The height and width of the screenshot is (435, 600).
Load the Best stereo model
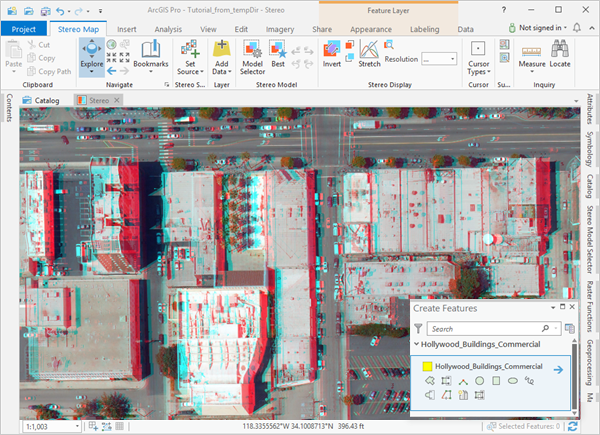pos(278,54)
